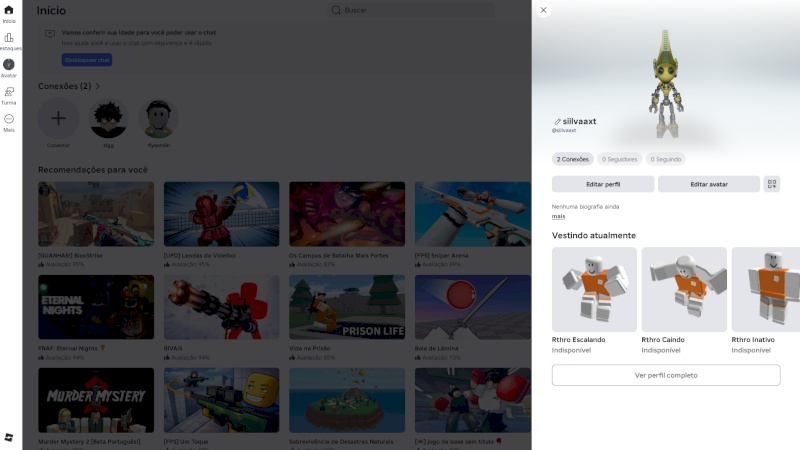Screen dimensions: 800x450
Task: Open the Rthro Escalando item thumbnail
Action: coord(594,289)
